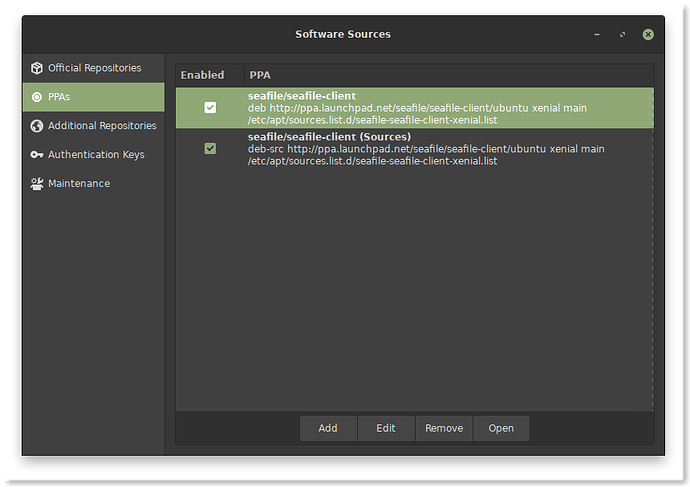Go to the Authentication Keys section

pyautogui.click(x=96, y=155)
